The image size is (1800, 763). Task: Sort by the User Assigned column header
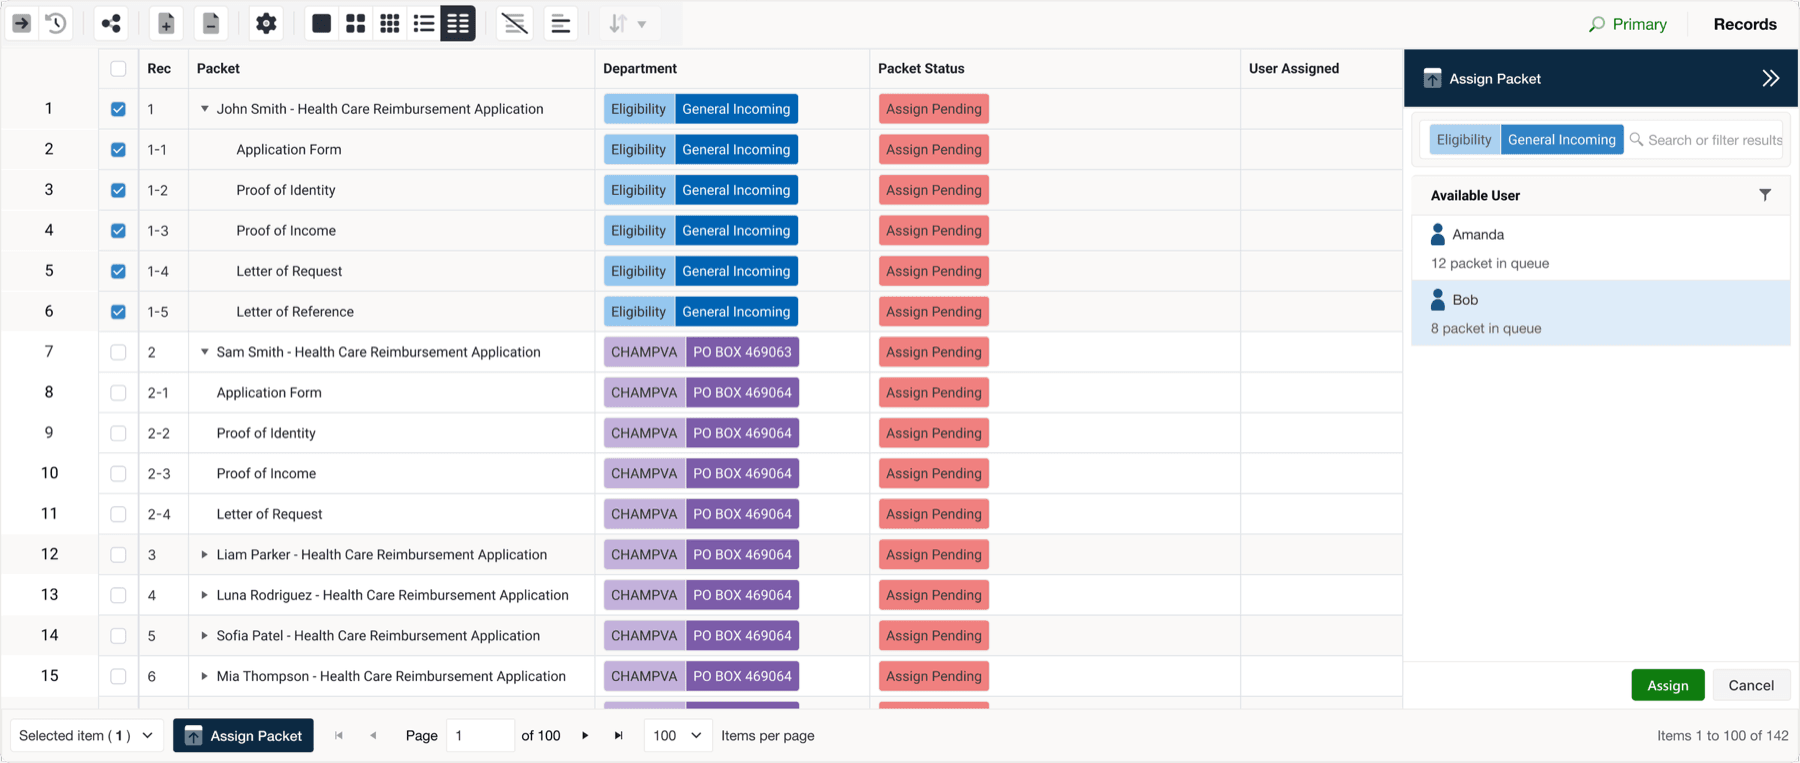[1294, 68]
